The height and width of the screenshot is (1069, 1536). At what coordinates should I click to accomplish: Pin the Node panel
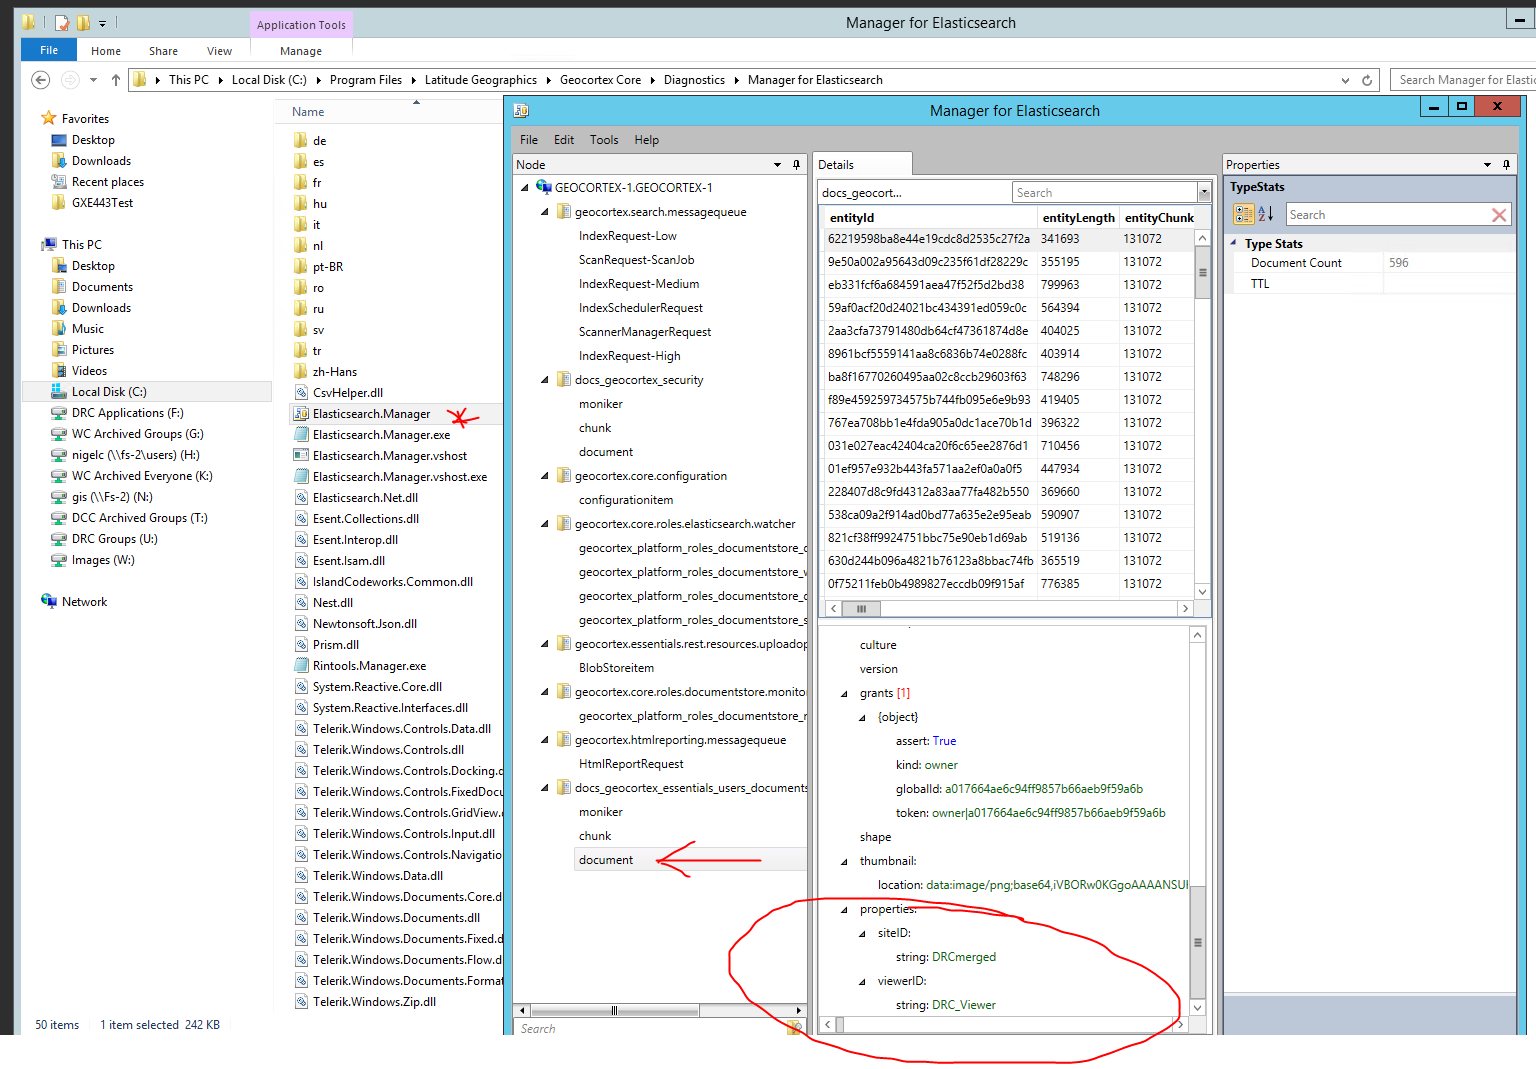click(796, 165)
